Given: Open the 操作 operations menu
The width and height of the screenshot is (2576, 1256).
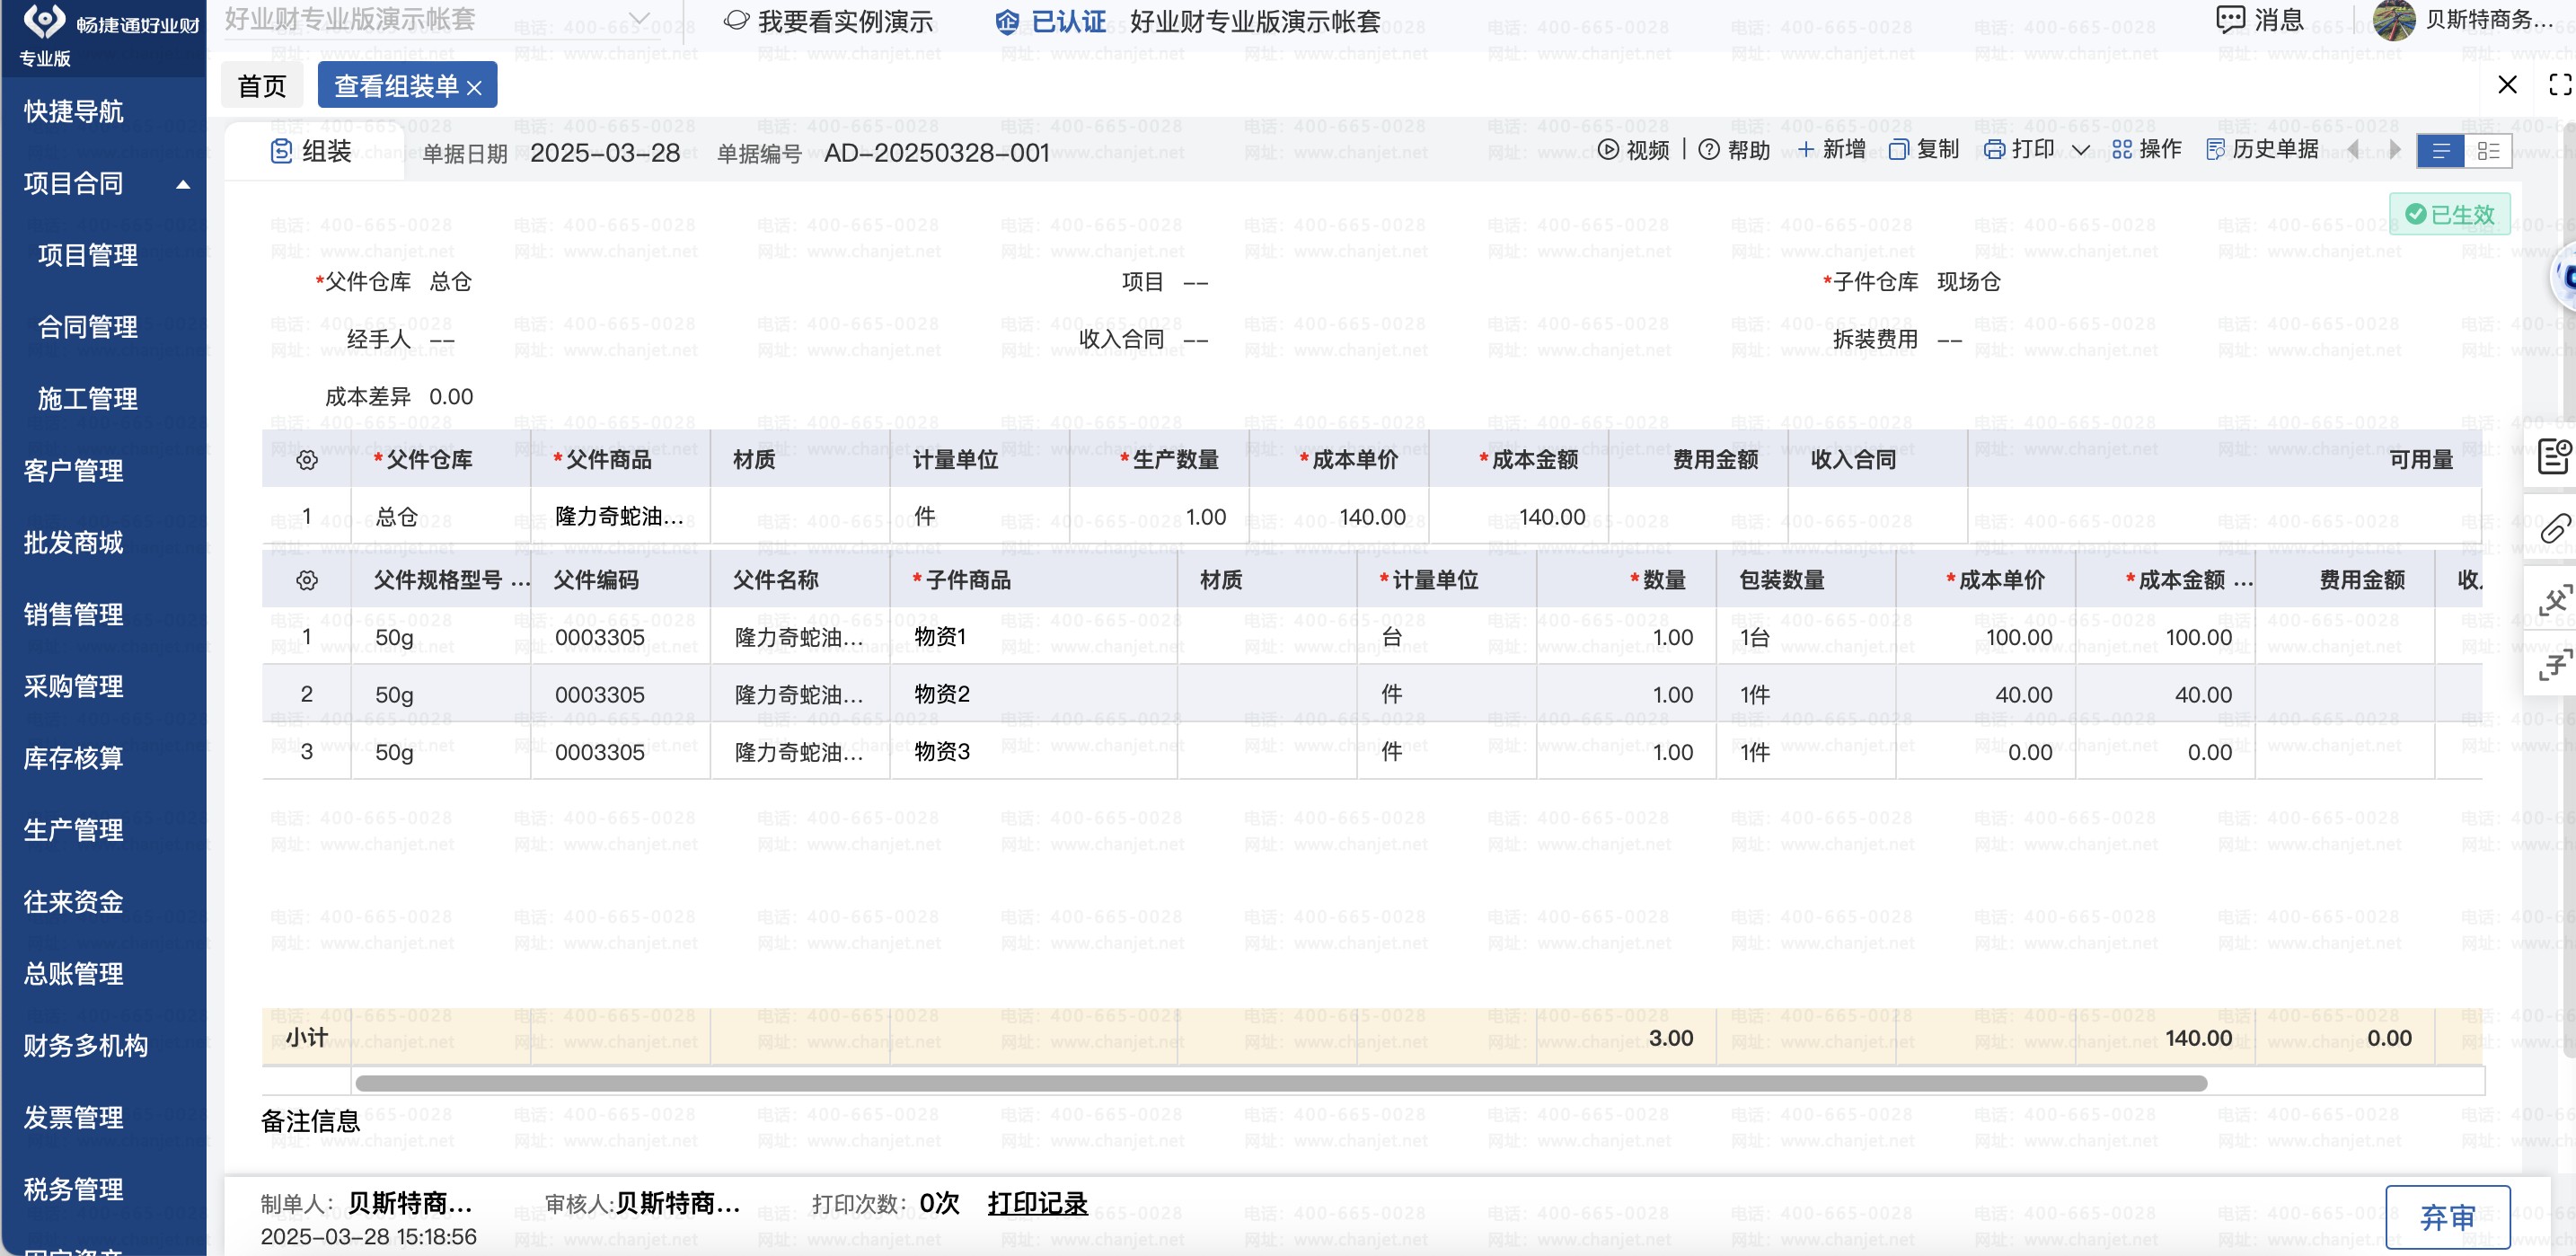Looking at the screenshot, I should pos(2146,150).
